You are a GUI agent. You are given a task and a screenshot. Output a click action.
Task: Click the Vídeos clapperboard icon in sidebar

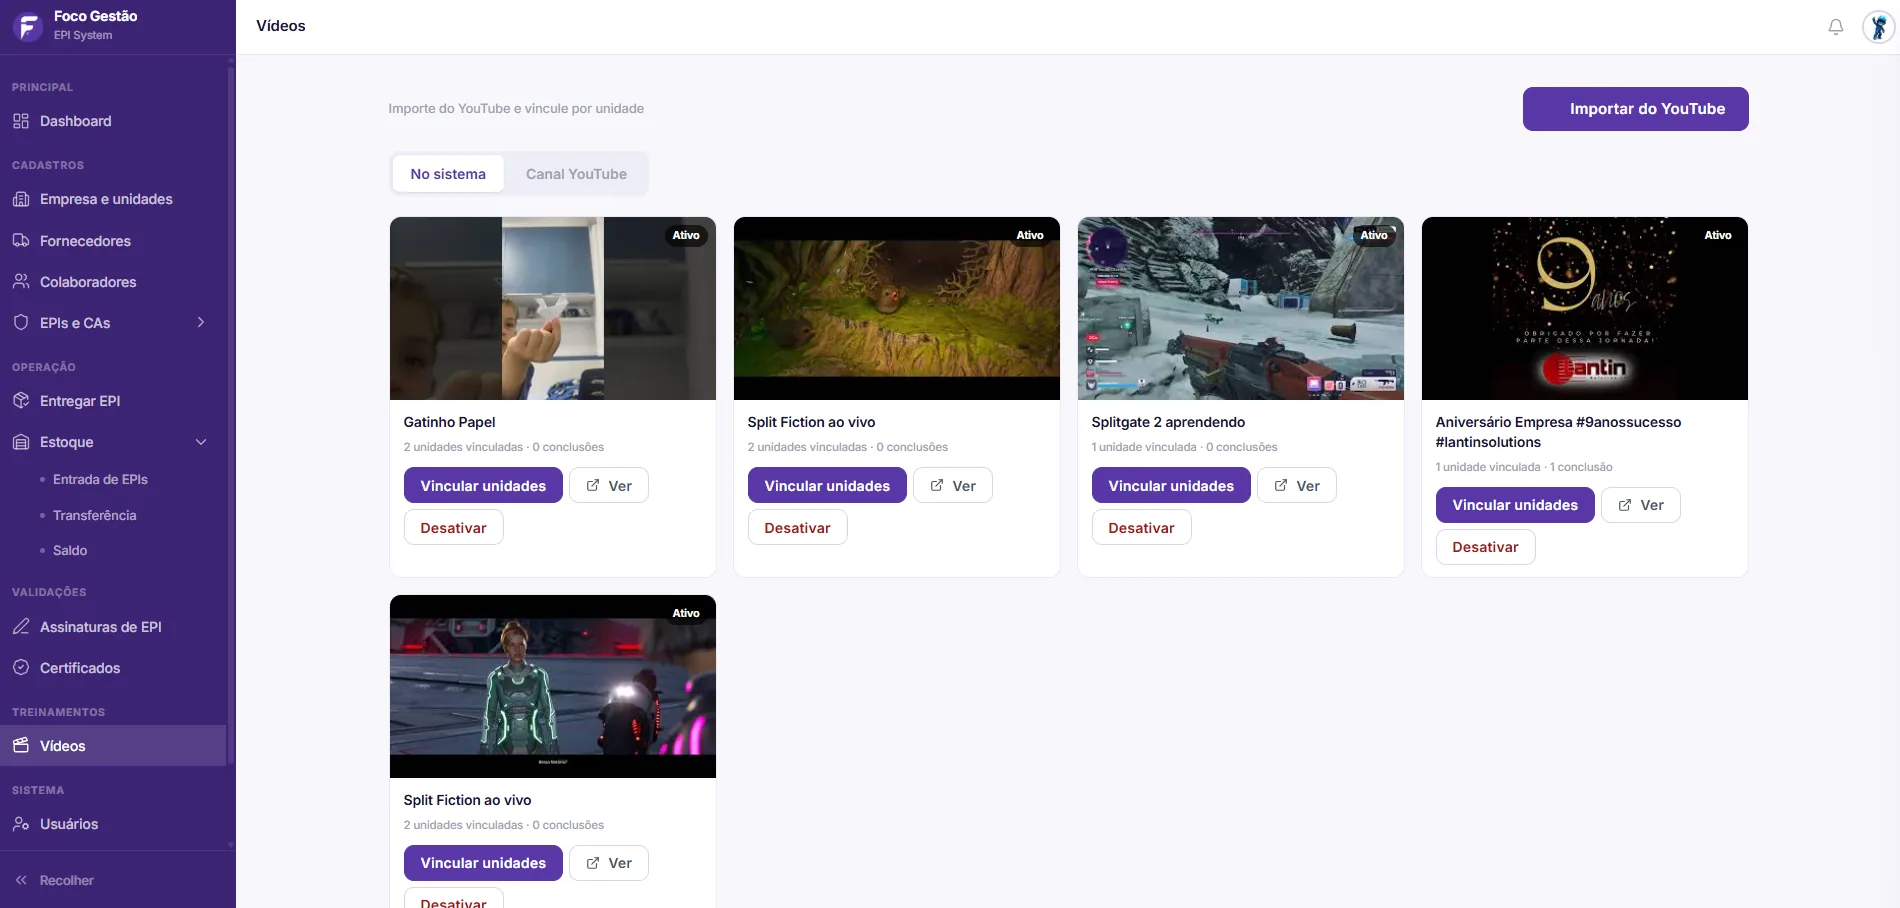point(21,746)
